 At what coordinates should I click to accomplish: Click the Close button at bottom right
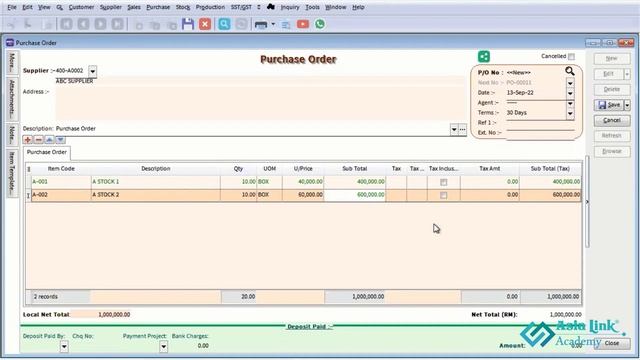pyautogui.click(x=612, y=343)
